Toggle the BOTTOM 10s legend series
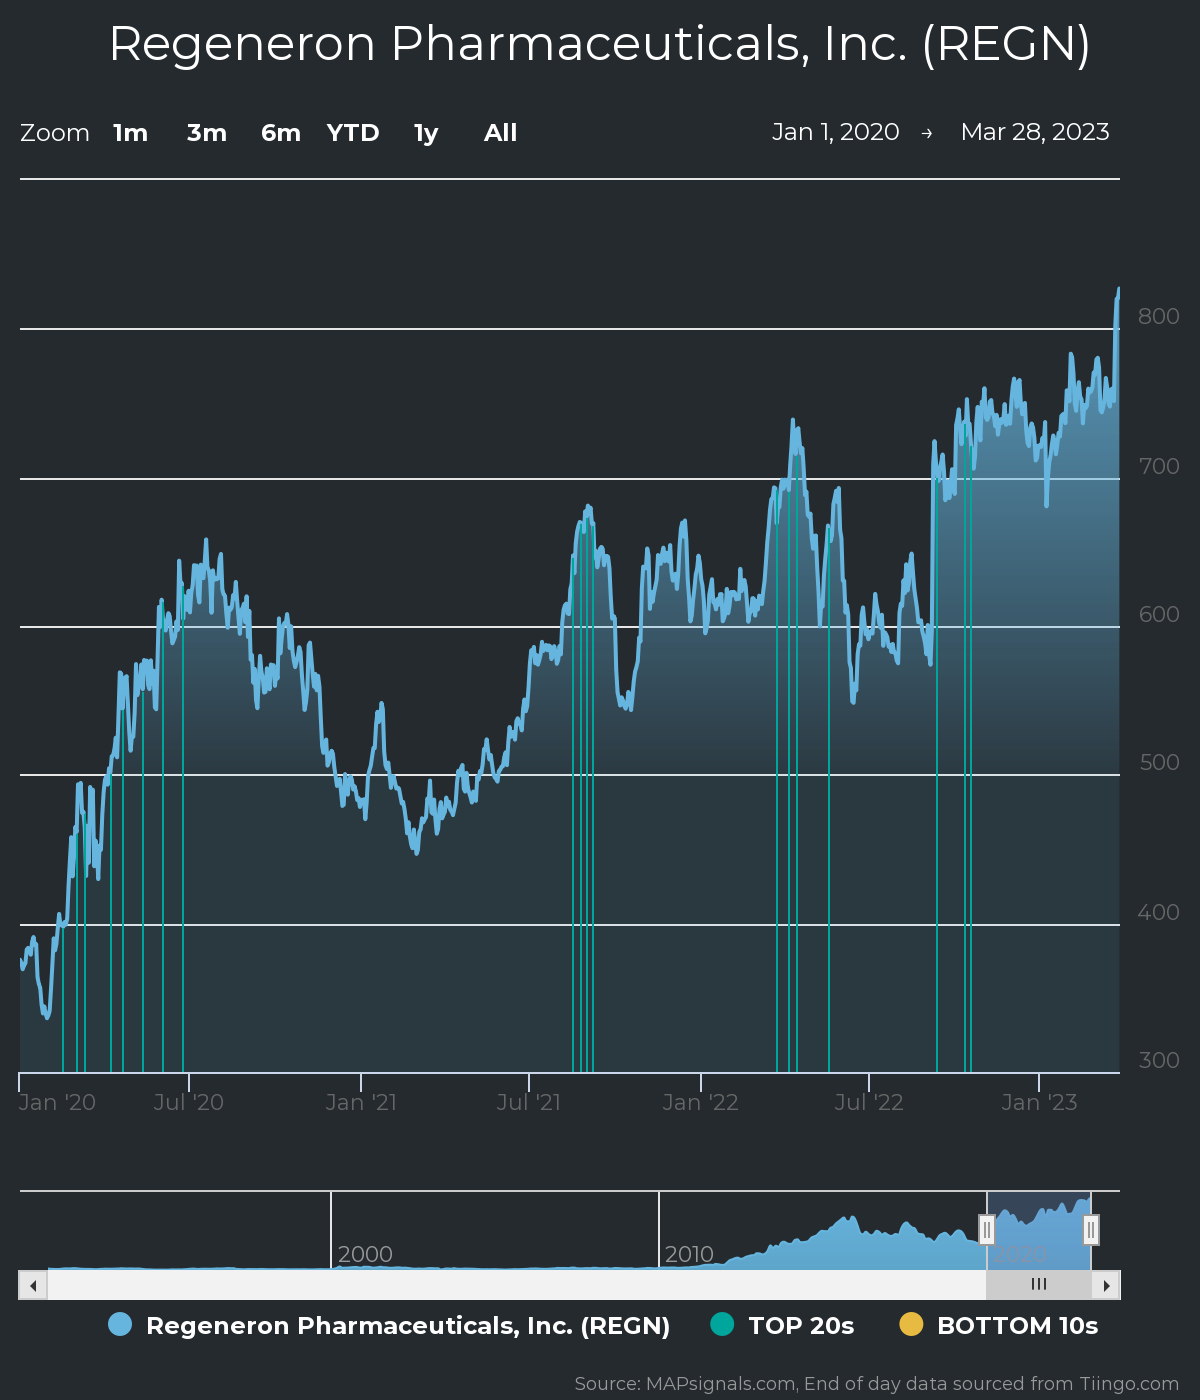The height and width of the screenshot is (1400, 1200). point(999,1326)
